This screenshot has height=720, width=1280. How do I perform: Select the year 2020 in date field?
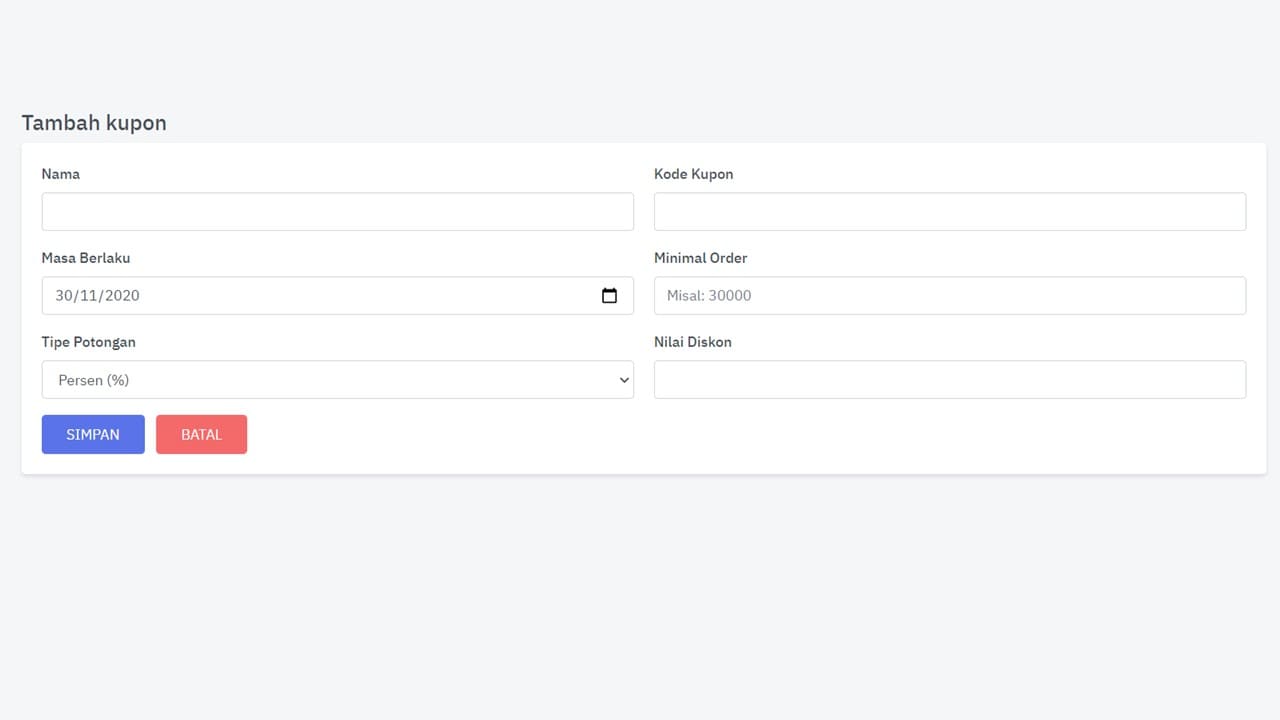point(121,296)
